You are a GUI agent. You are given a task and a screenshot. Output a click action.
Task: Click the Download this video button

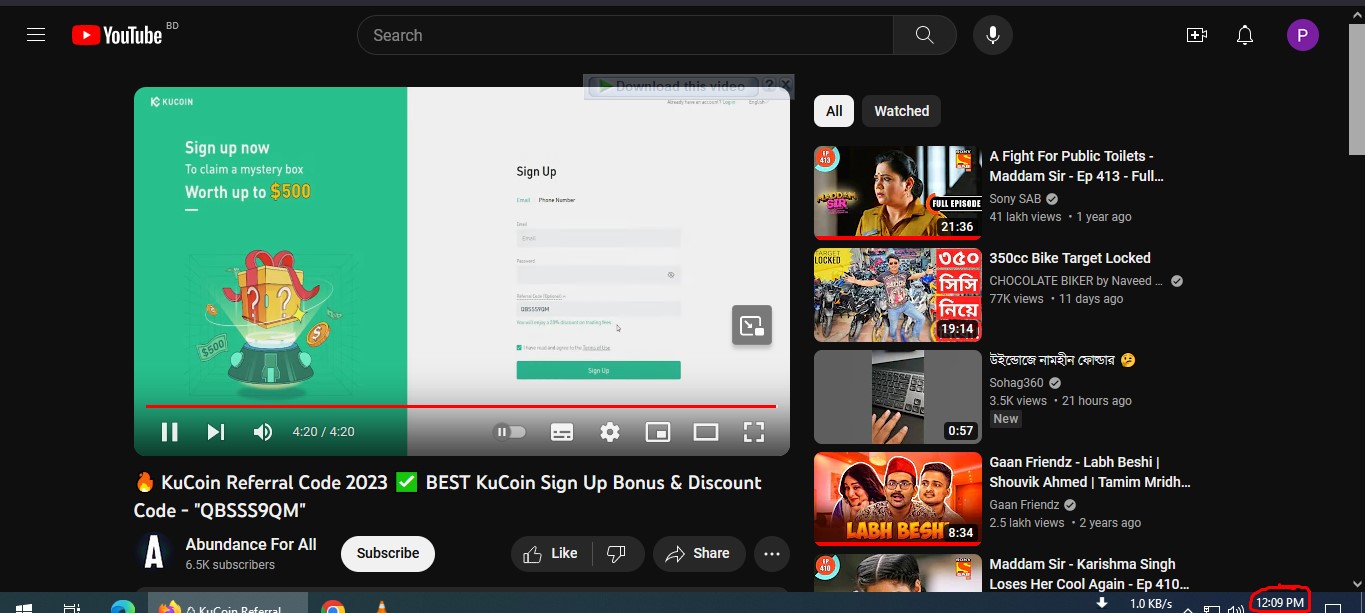(x=672, y=86)
